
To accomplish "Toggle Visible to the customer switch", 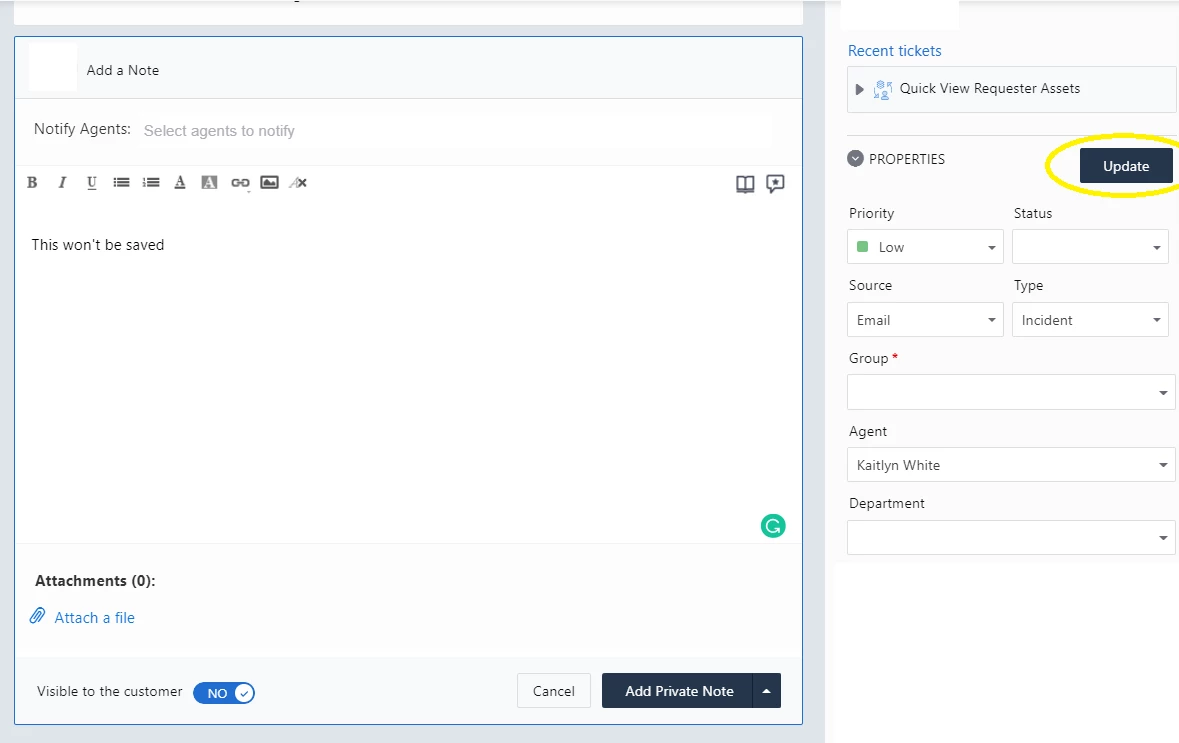I will (x=224, y=693).
